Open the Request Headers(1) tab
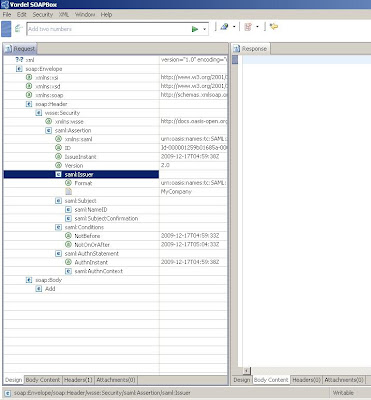This screenshot has width=371, height=400. point(78,380)
